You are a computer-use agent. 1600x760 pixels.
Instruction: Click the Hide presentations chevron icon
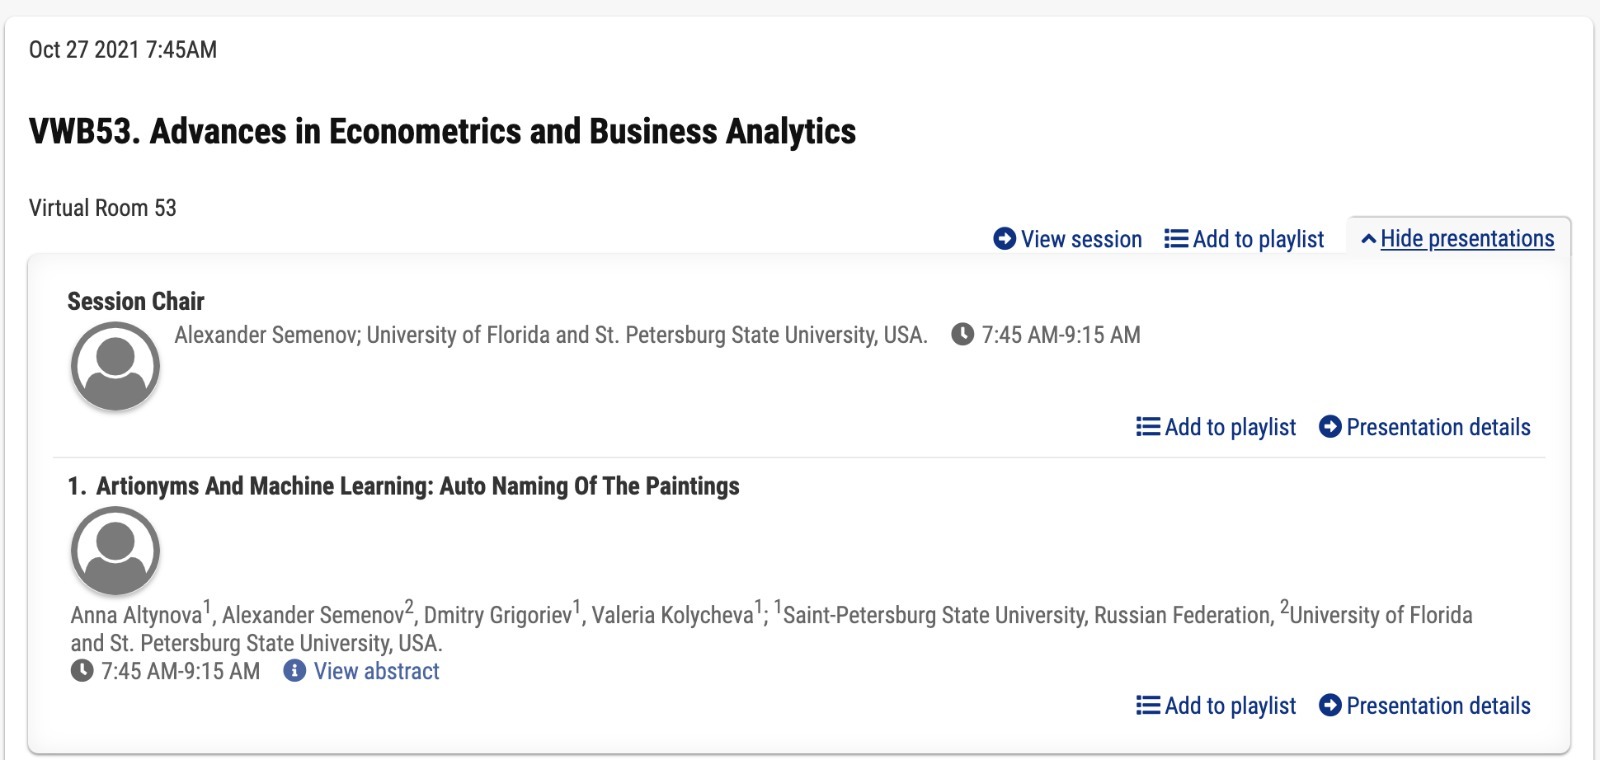[1369, 239]
